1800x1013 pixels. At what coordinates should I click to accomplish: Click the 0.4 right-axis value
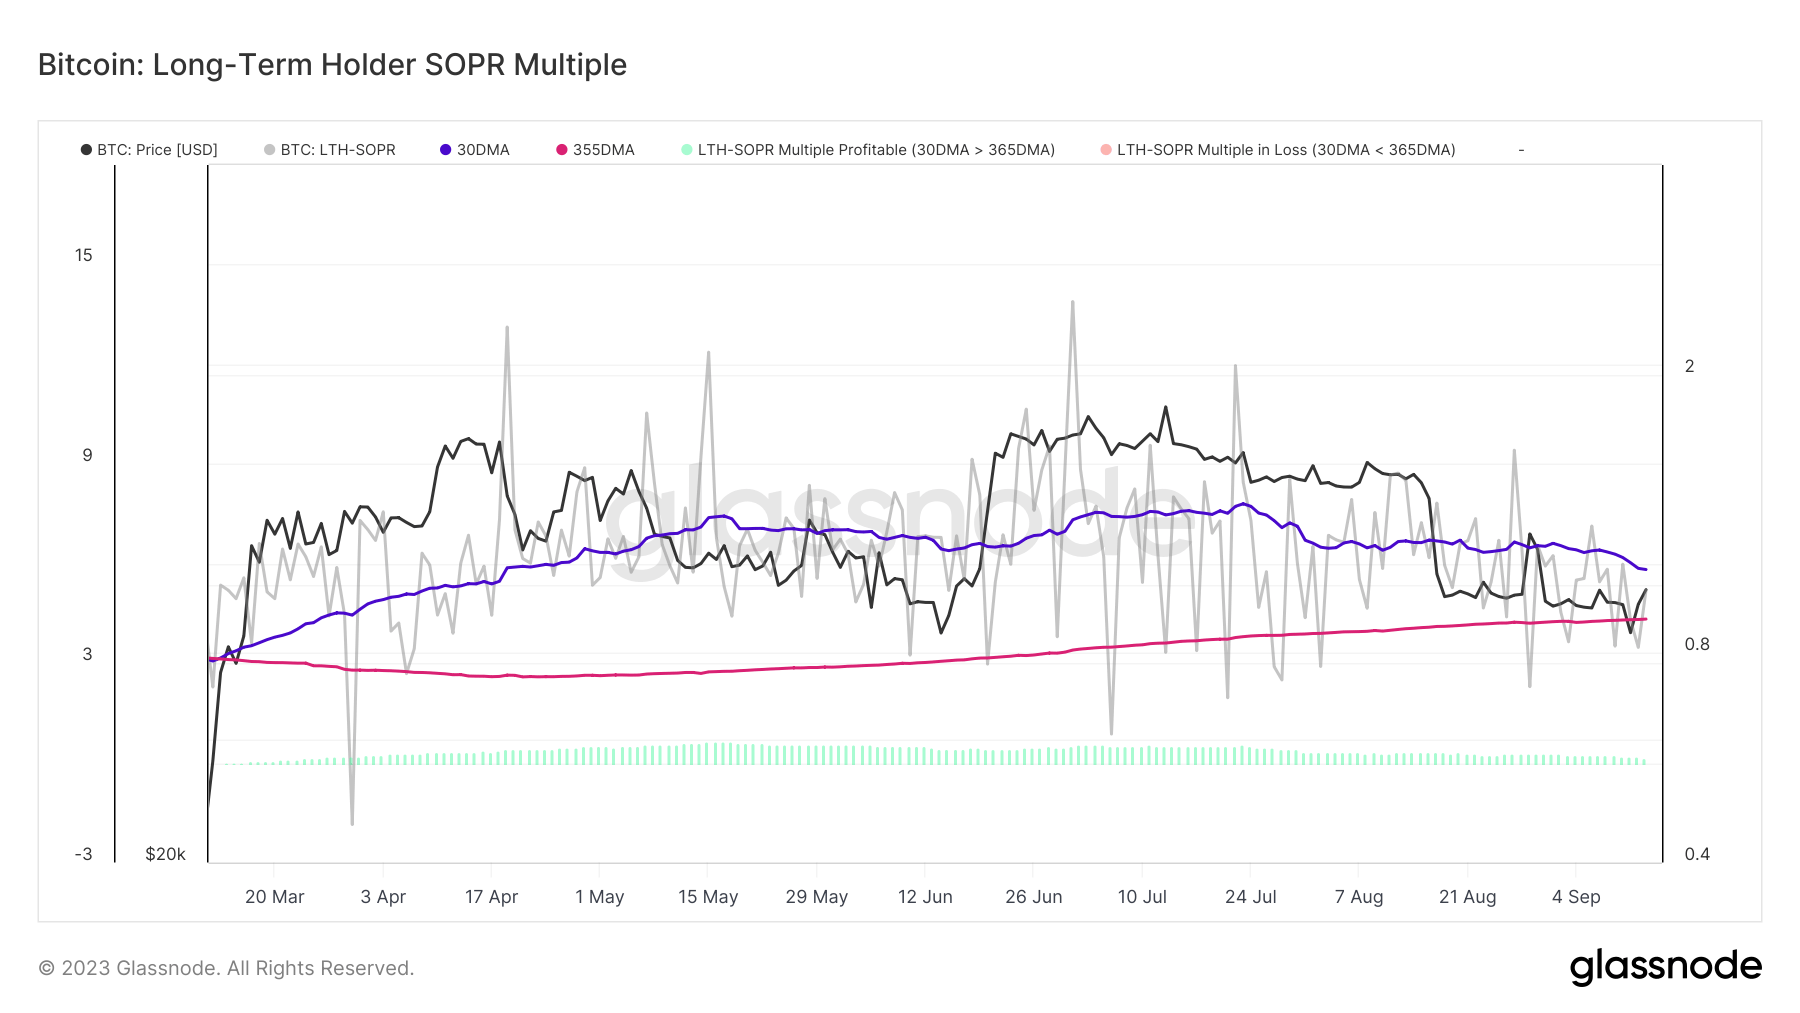tap(1697, 854)
